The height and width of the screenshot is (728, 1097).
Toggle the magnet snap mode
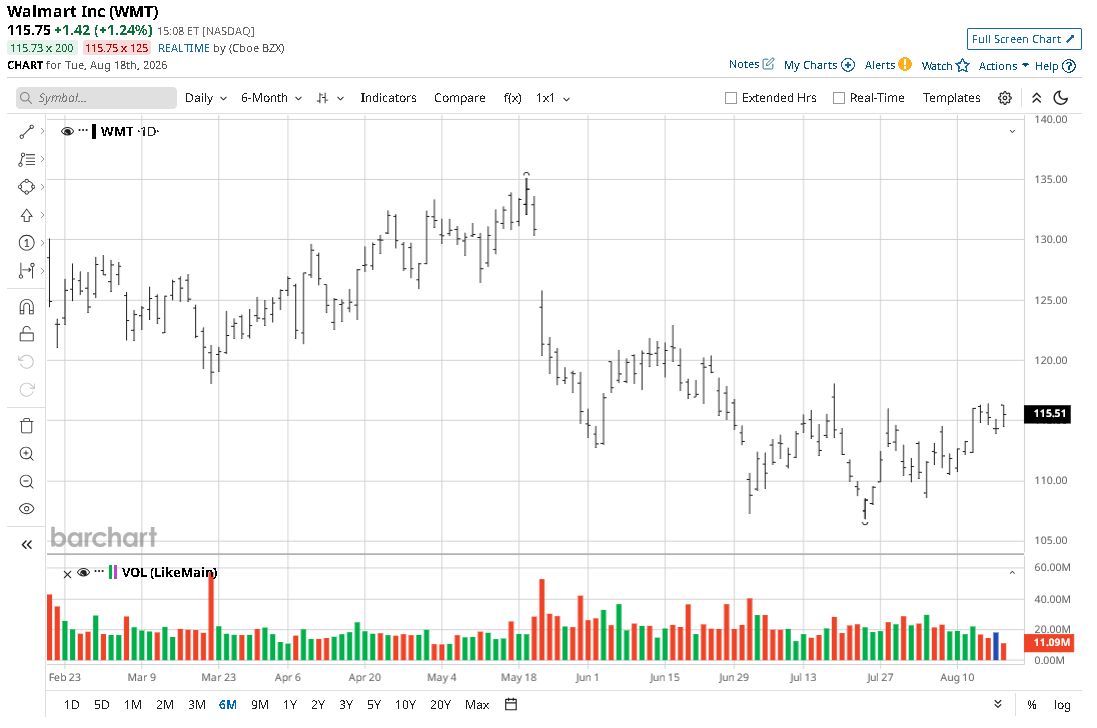coord(27,306)
